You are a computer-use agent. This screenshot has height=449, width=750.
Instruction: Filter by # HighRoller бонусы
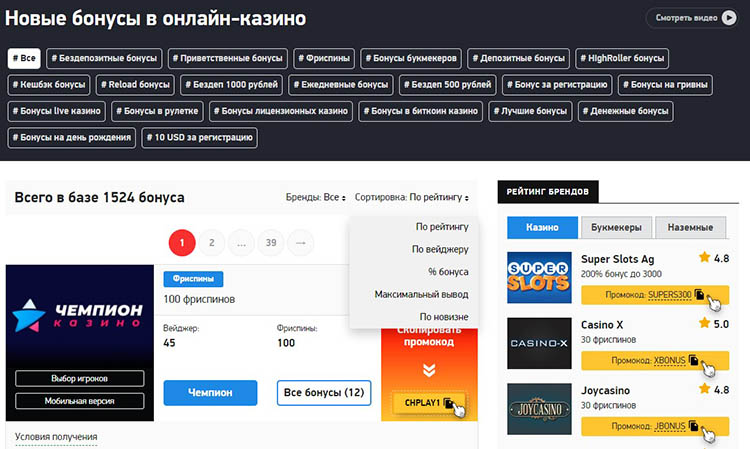[622, 58]
